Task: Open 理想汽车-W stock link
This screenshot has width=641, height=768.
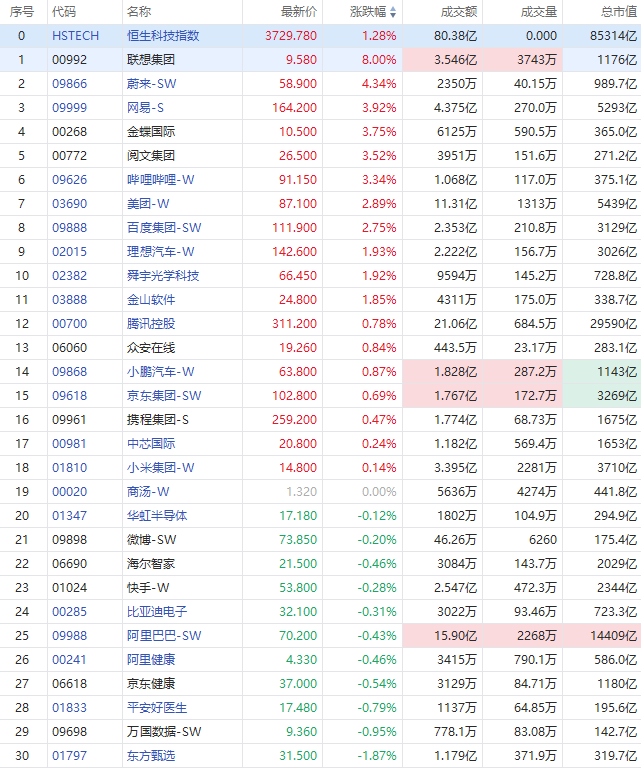Action: (x=161, y=252)
